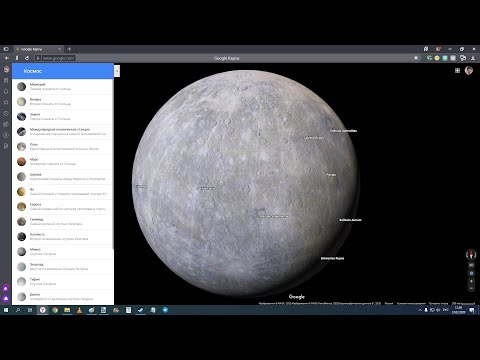This screenshot has height=360, width=480.
Task: Select Enceladus (Энцелад) in the list
Action: 63,267
